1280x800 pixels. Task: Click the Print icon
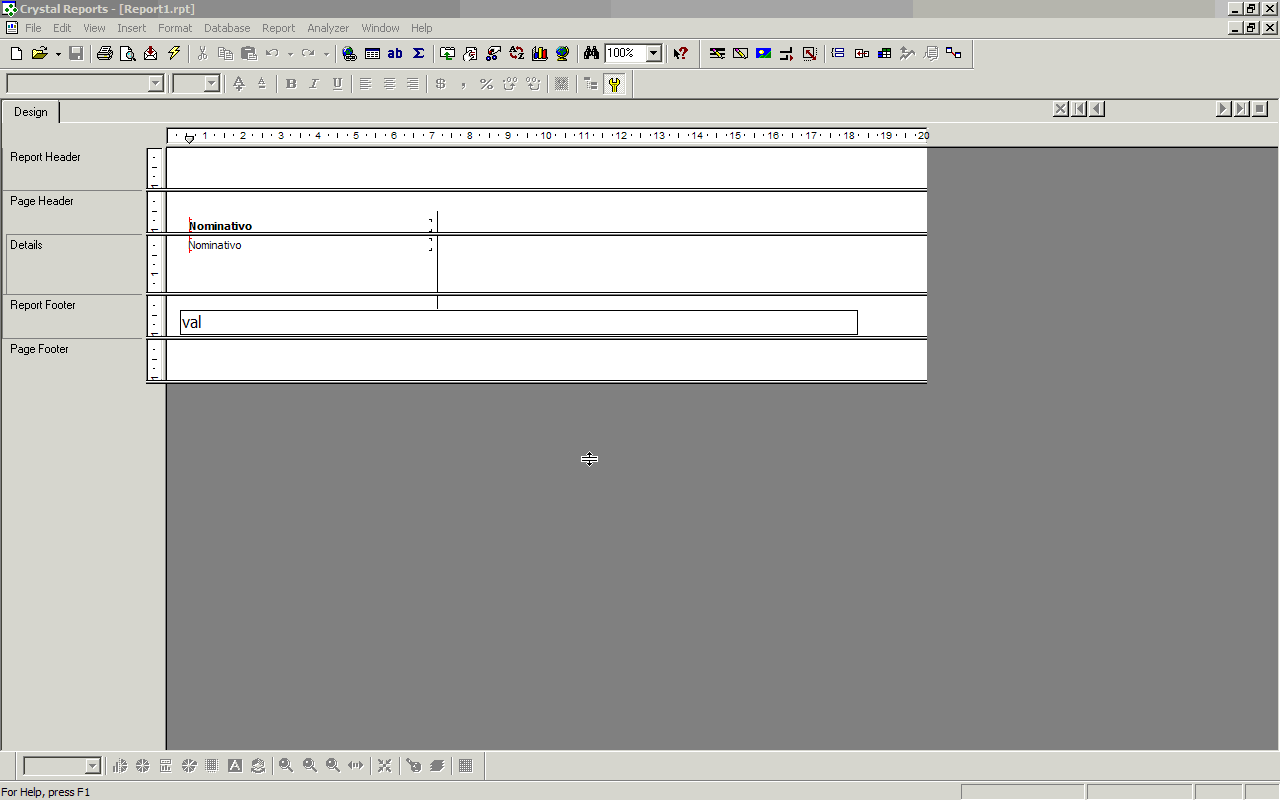click(x=105, y=53)
